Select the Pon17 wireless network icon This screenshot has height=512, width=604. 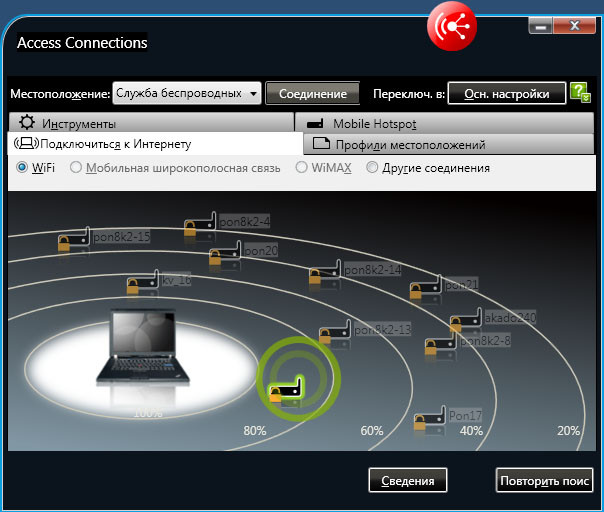pos(430,417)
